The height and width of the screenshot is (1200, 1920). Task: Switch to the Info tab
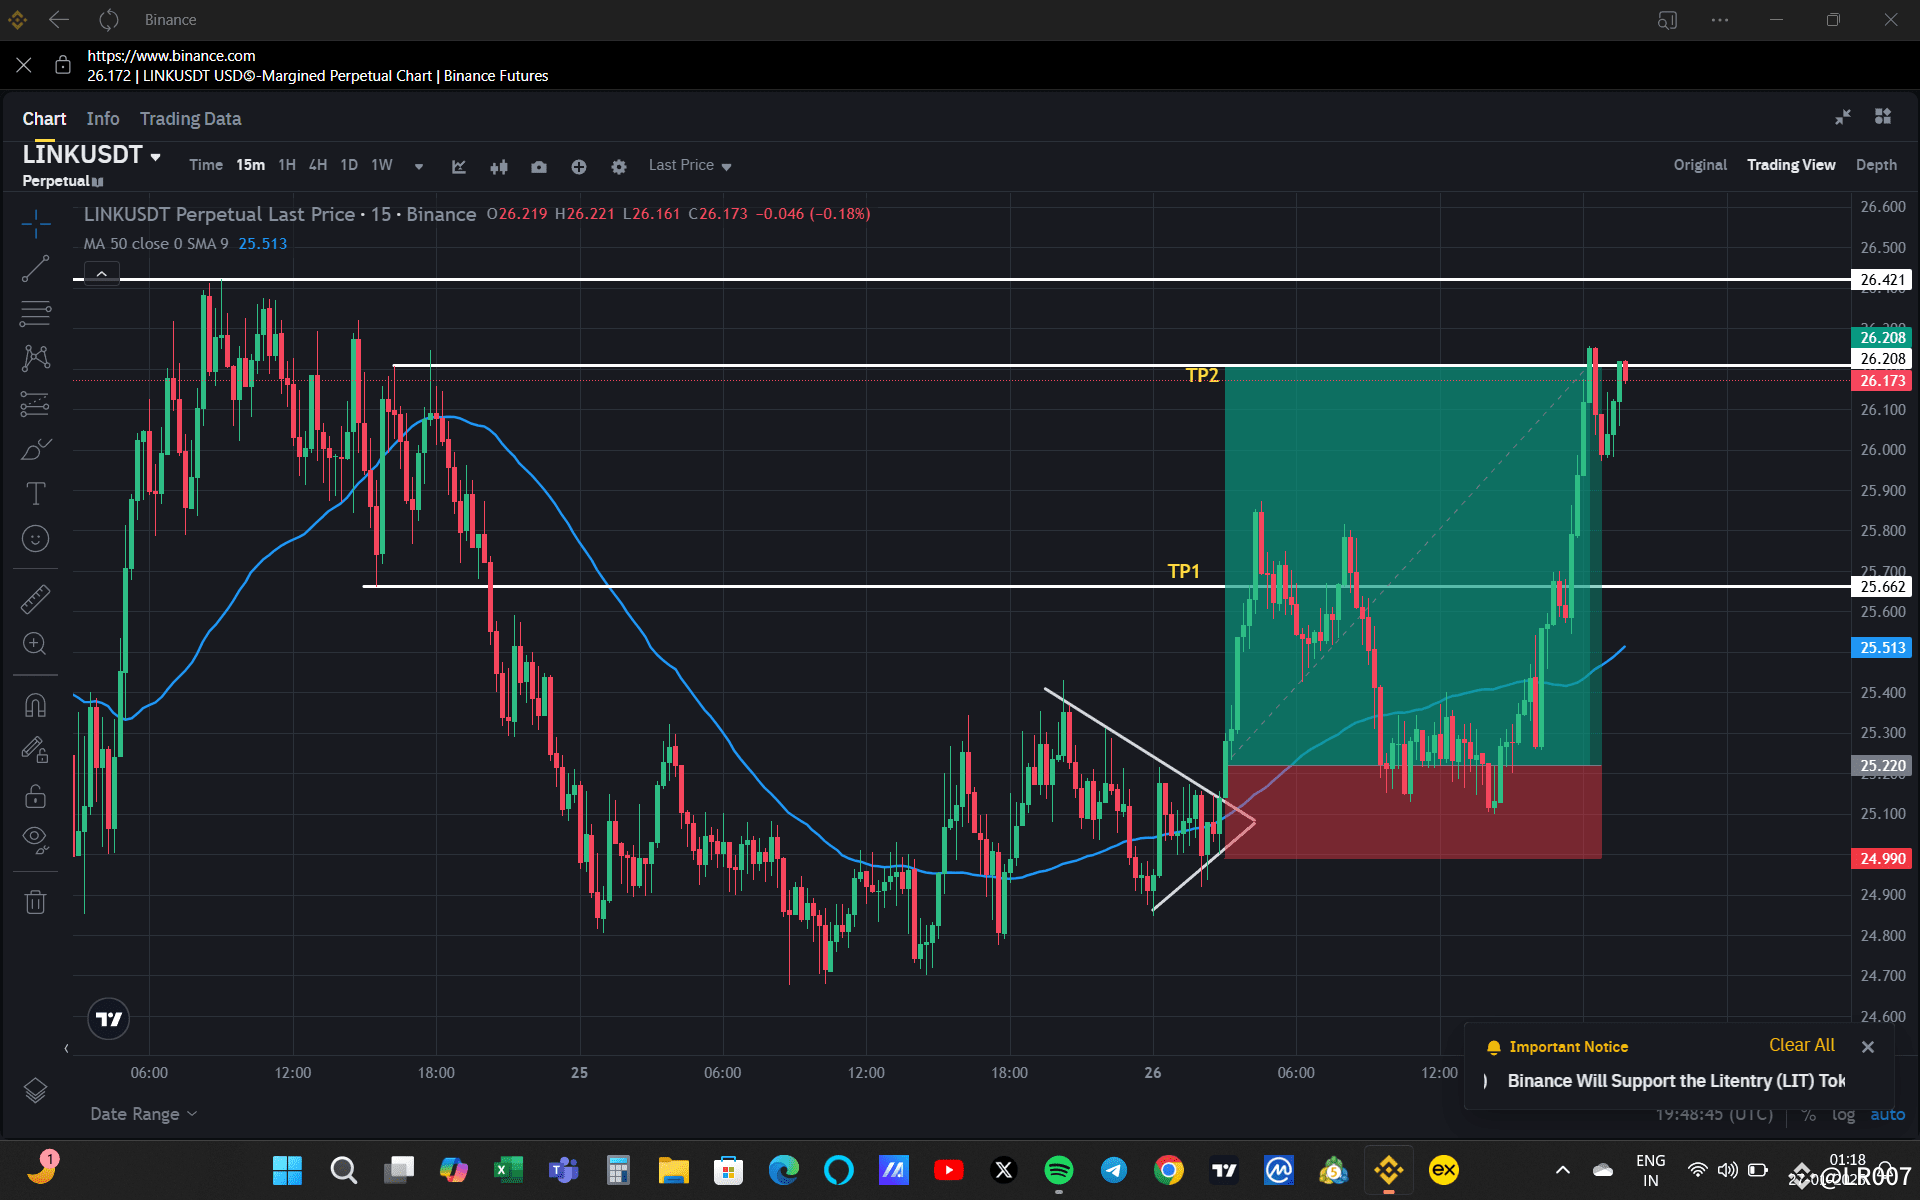coord(103,119)
